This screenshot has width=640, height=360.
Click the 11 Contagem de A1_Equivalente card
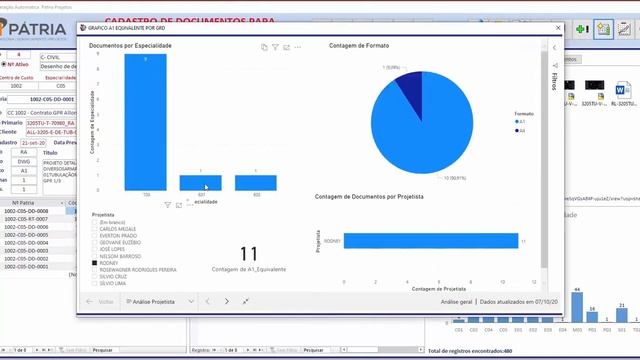[249, 259]
